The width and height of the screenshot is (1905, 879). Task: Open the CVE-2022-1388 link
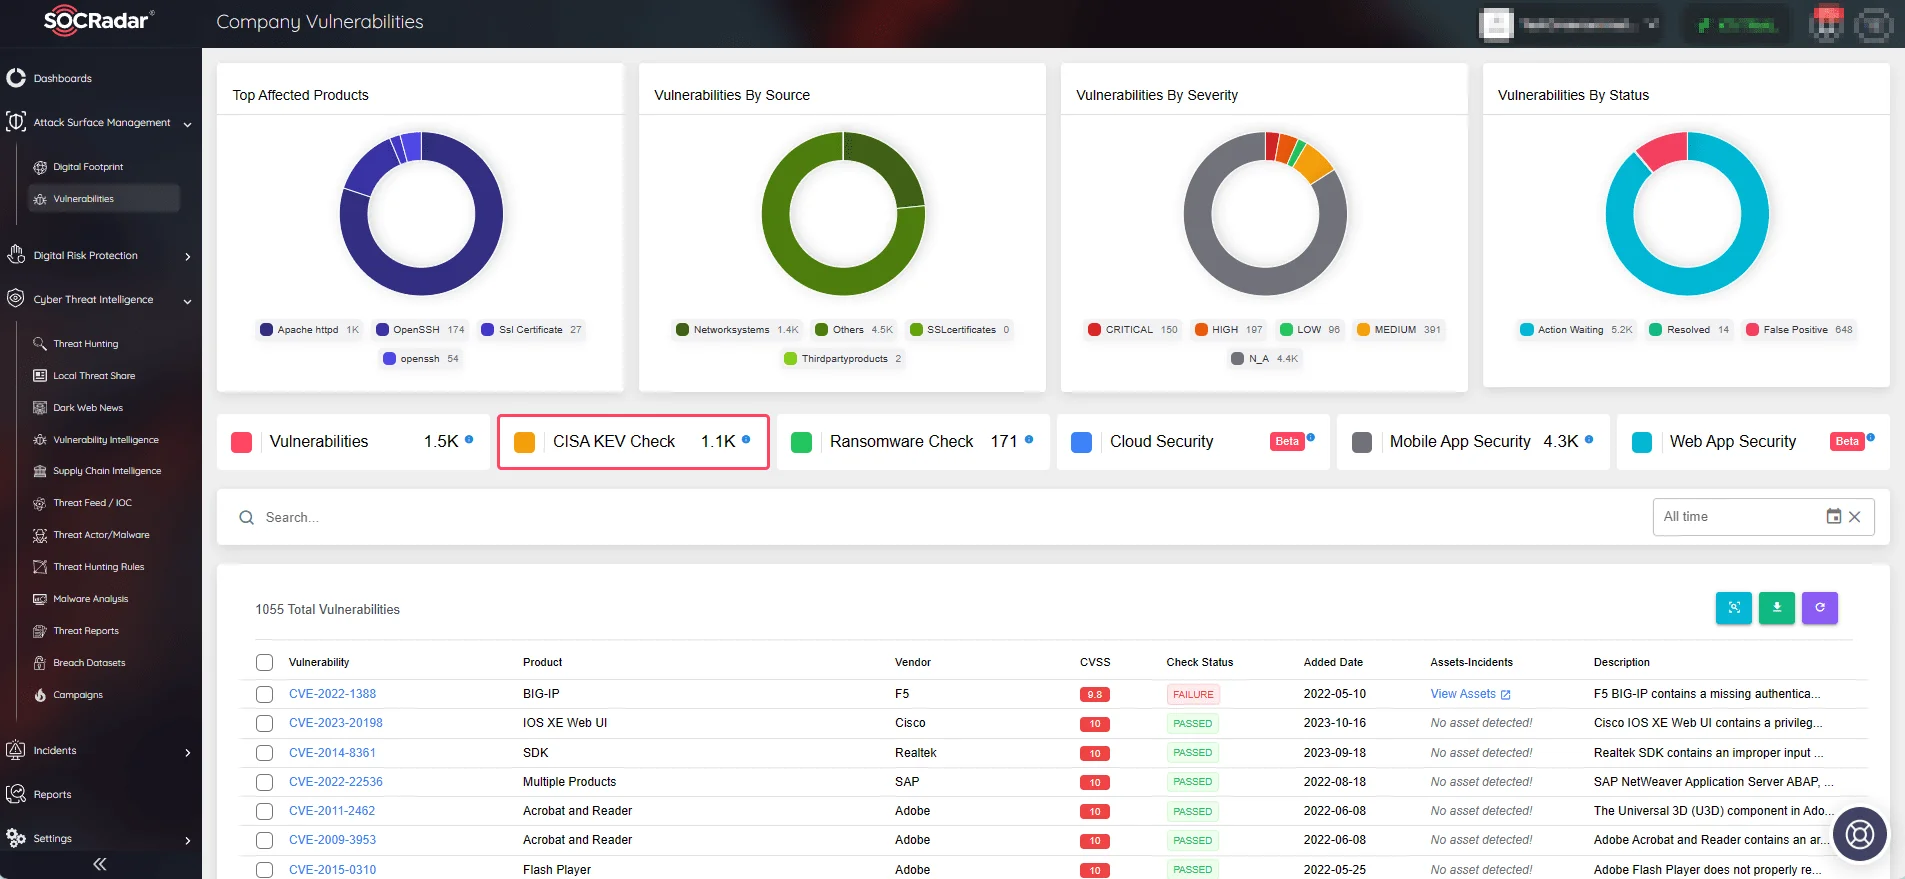tap(332, 694)
